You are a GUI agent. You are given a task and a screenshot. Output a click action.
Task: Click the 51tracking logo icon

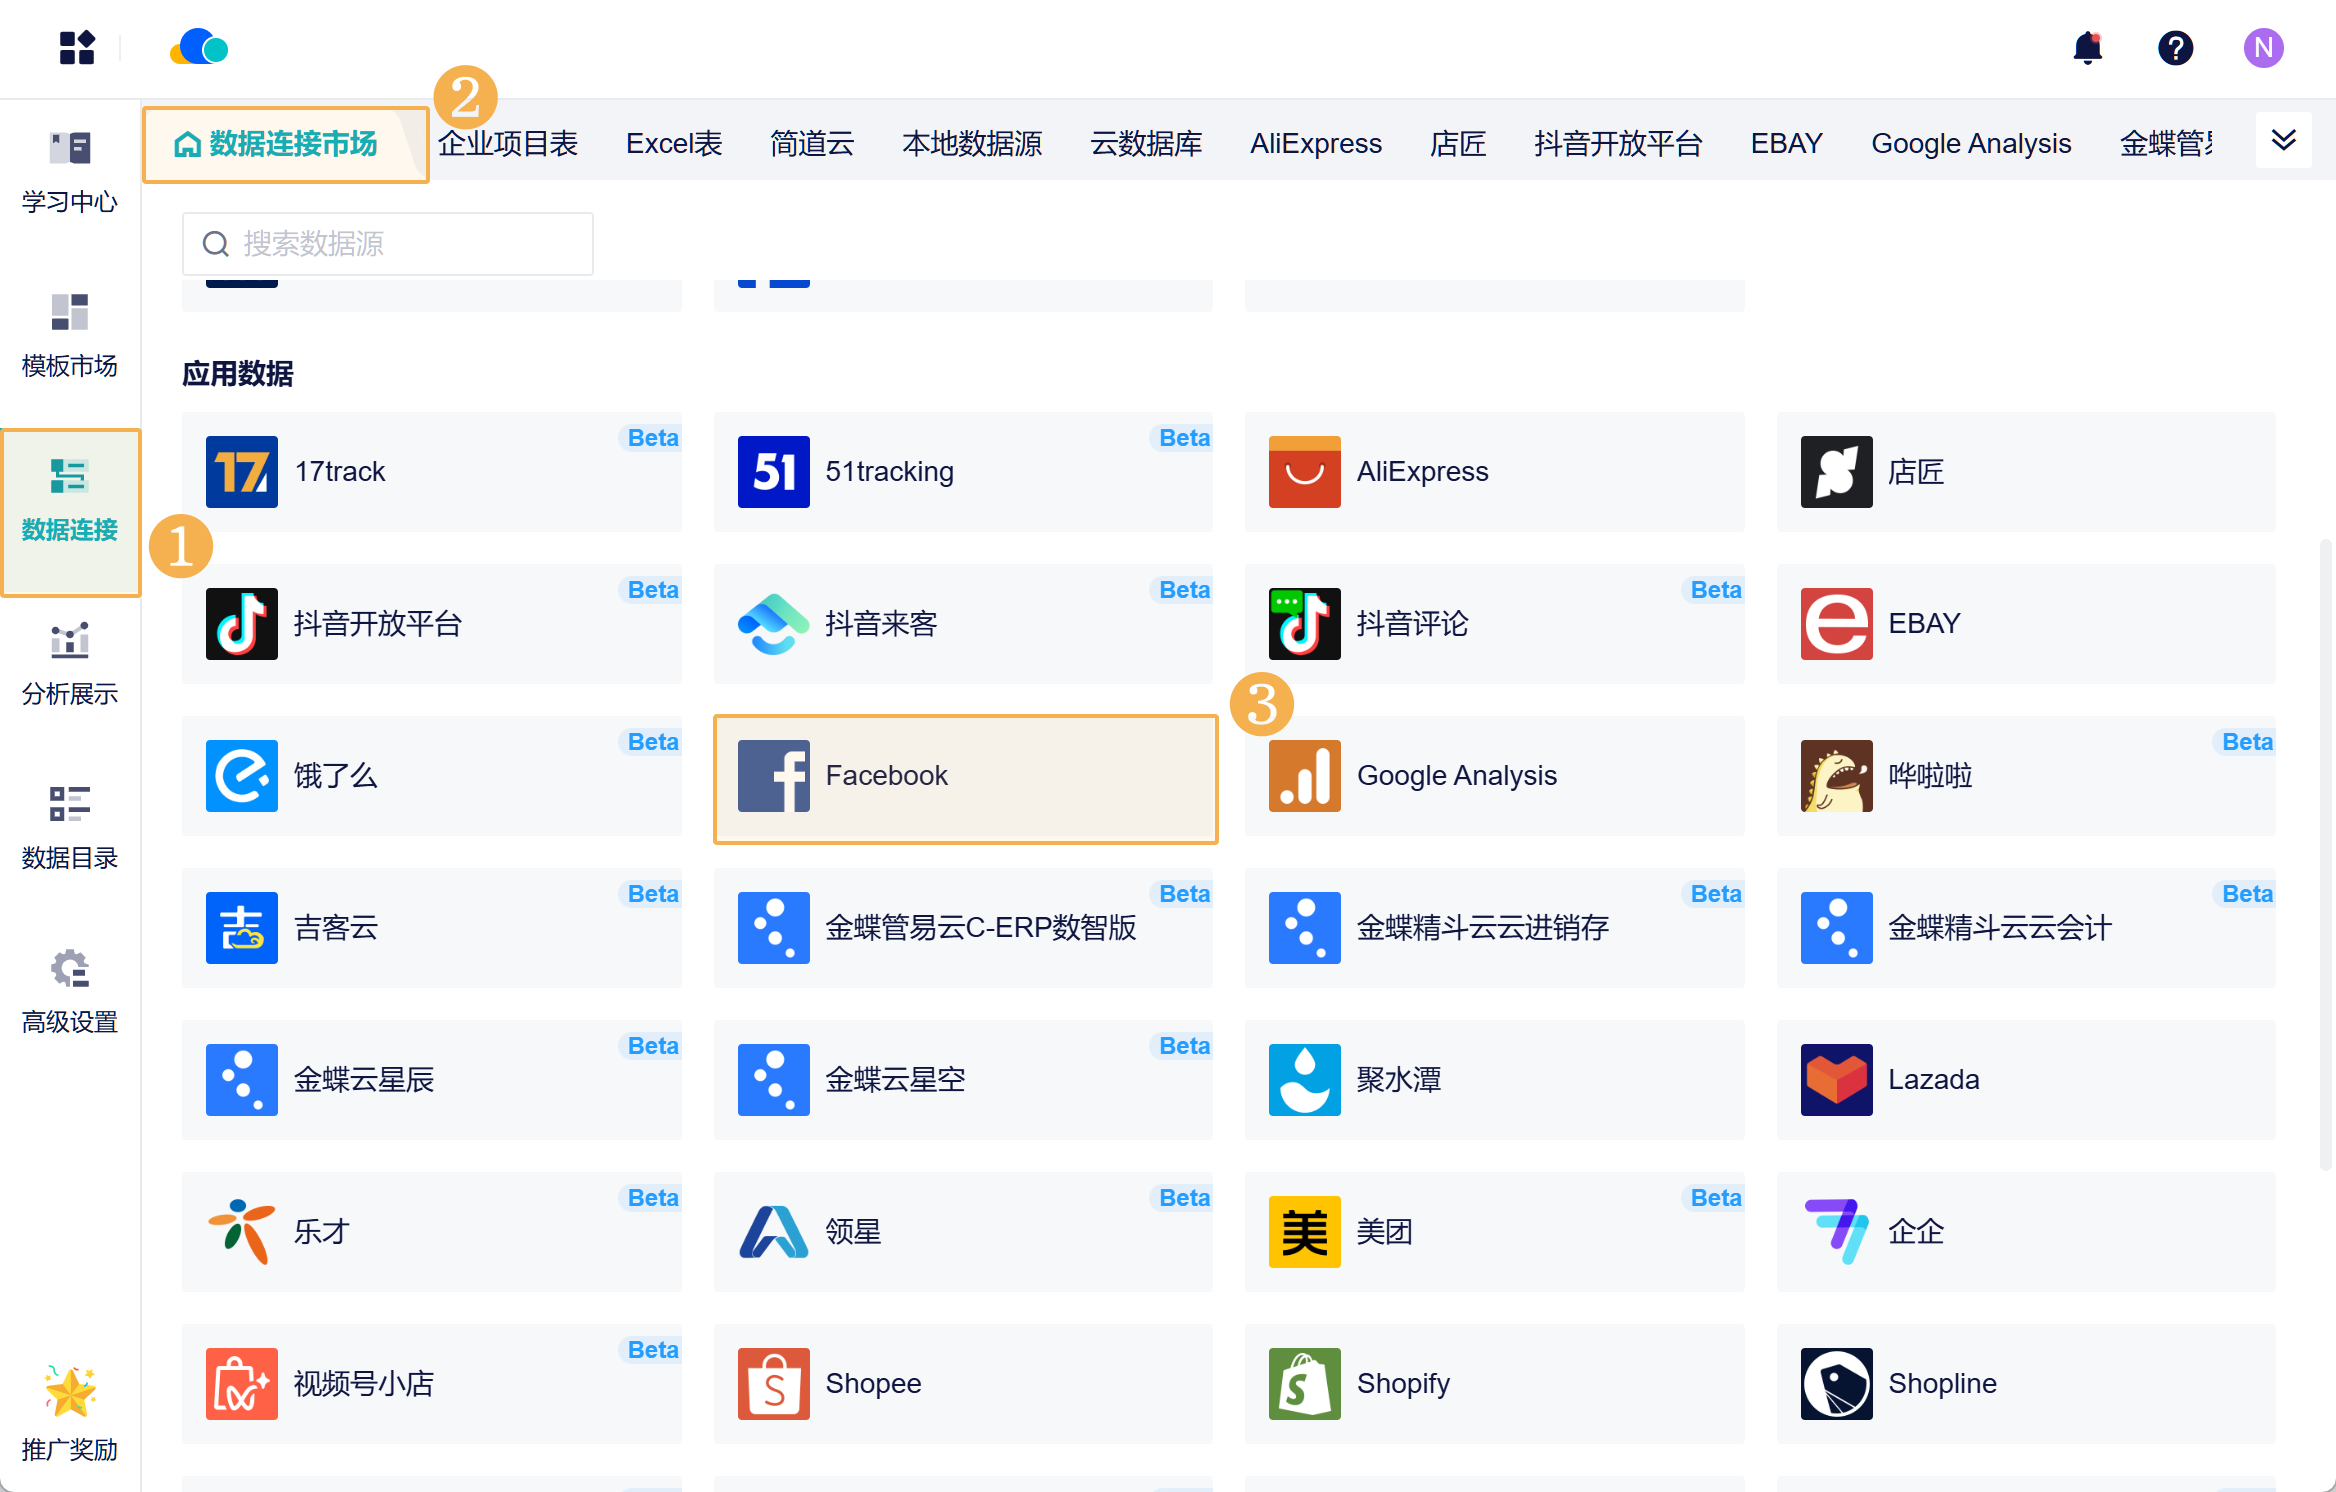pyautogui.click(x=774, y=472)
